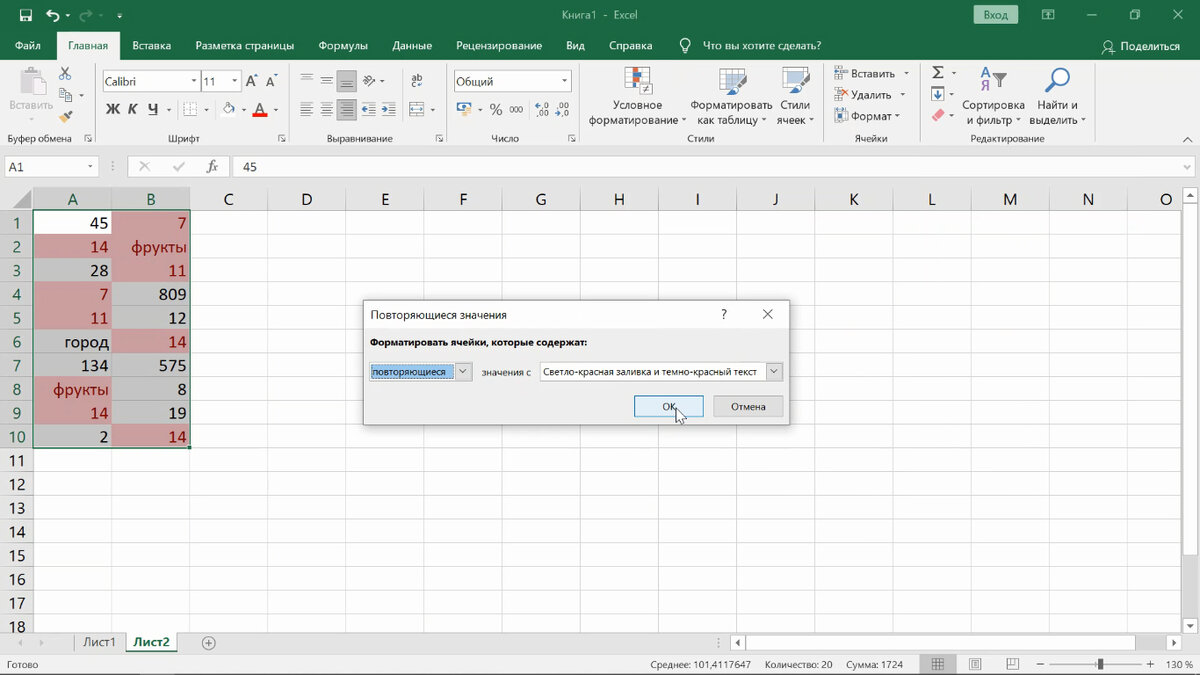This screenshot has width=1200, height=675.
Task: Expand the Вставить cells dropdown
Action: tap(907, 73)
